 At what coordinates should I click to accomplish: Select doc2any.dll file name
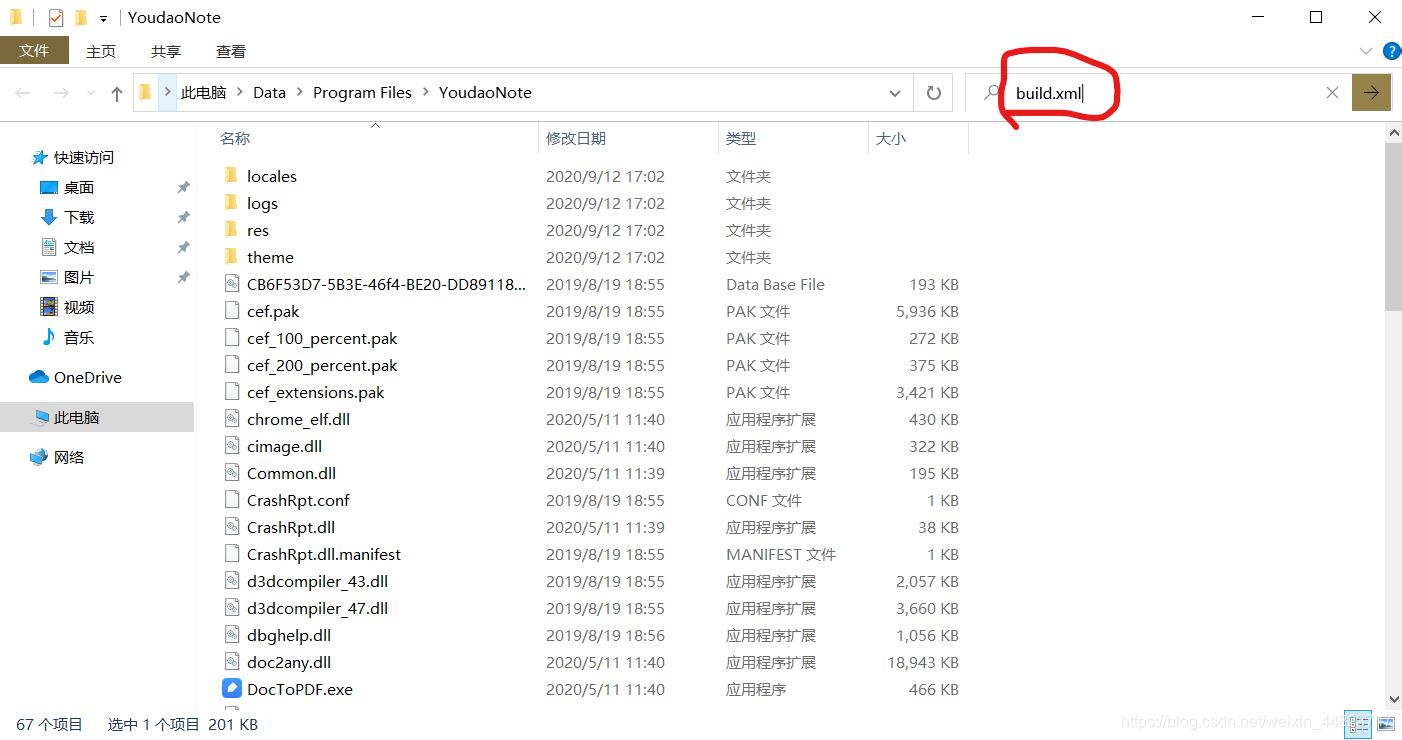pyautogui.click(x=289, y=662)
